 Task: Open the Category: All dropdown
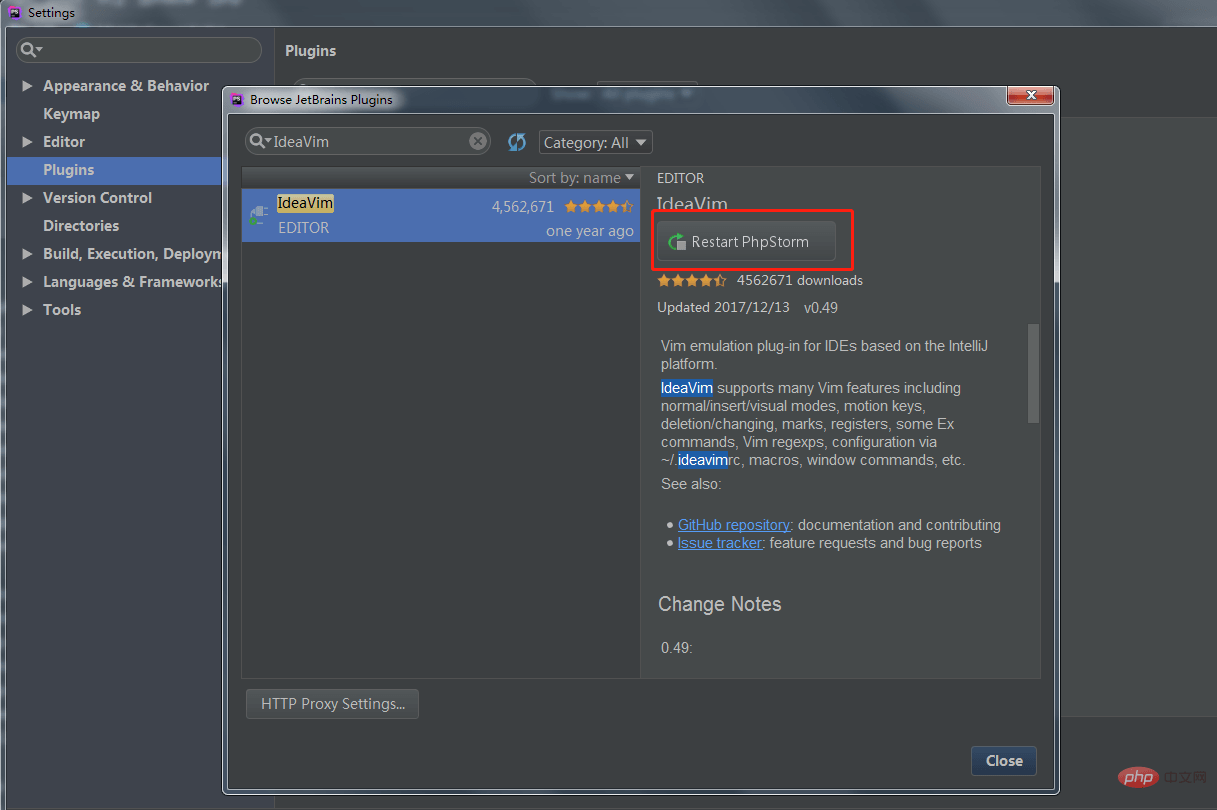[x=596, y=143]
